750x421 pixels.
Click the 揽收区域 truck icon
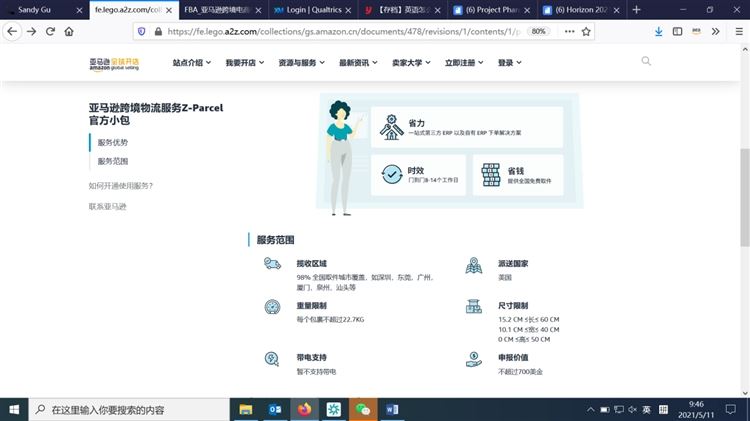272,263
